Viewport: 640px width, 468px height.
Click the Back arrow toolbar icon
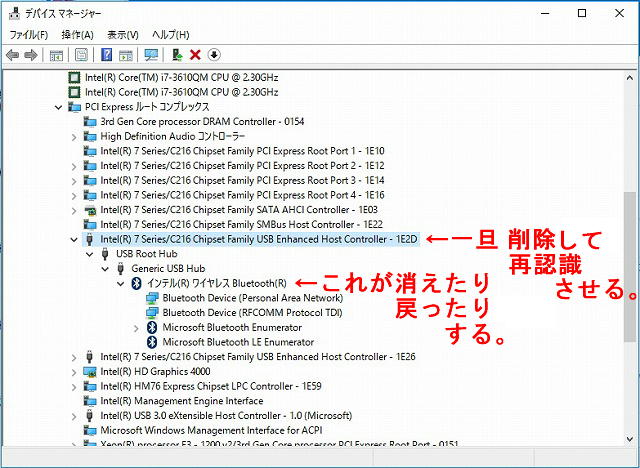(13, 55)
